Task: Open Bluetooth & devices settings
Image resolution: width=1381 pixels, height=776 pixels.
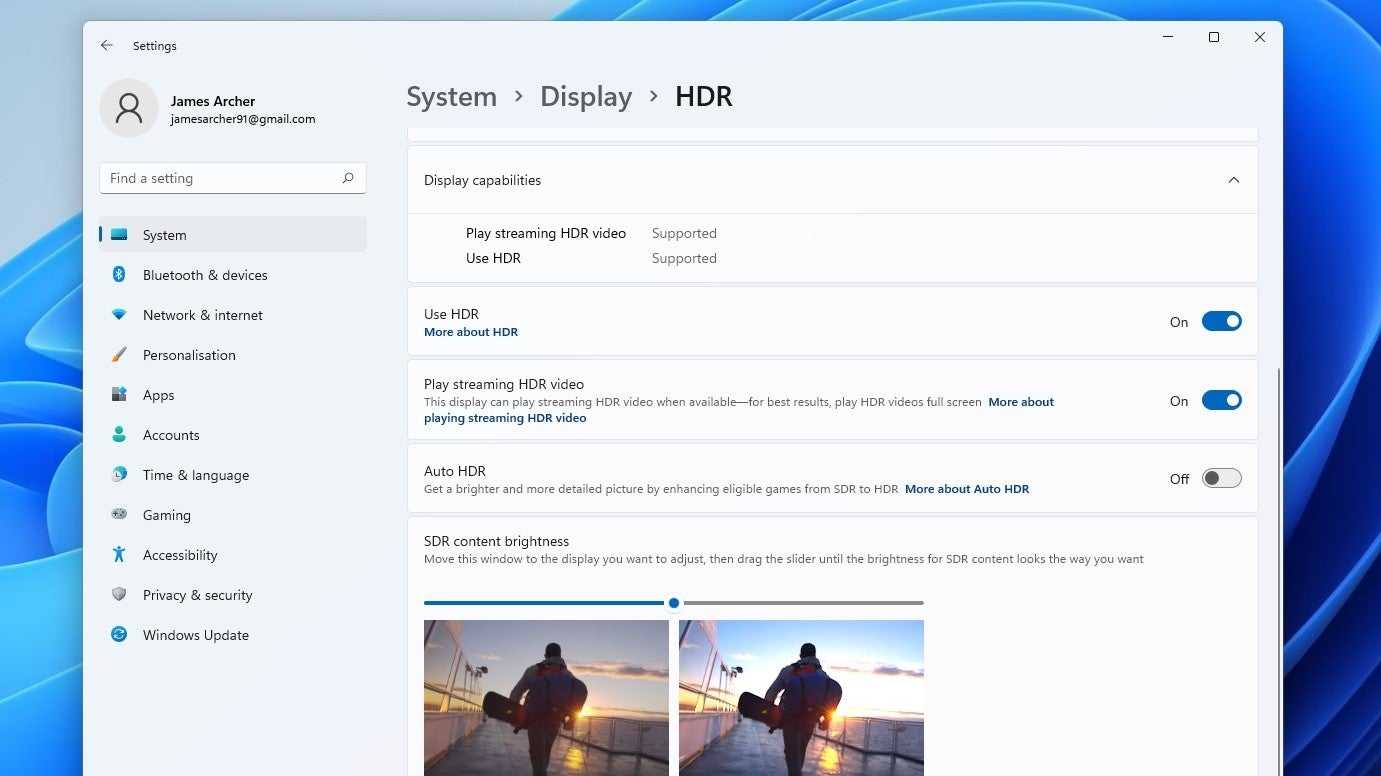Action: tap(233, 275)
